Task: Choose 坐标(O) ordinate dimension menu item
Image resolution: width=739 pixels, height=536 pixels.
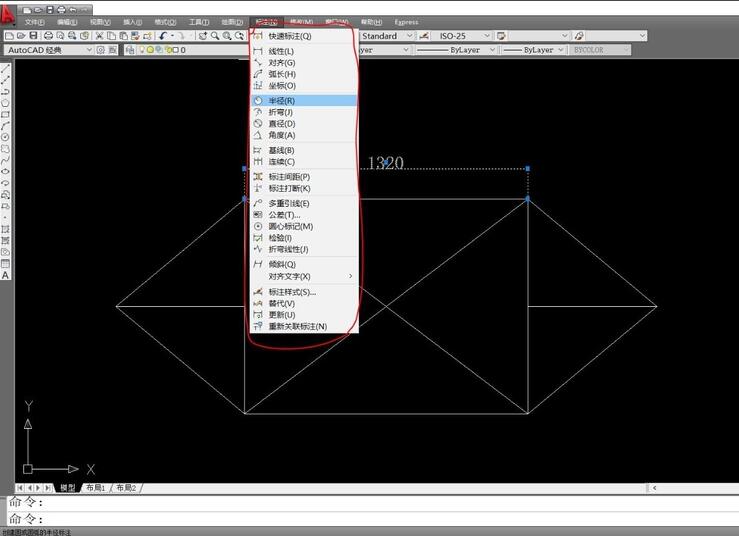Action: pos(304,85)
